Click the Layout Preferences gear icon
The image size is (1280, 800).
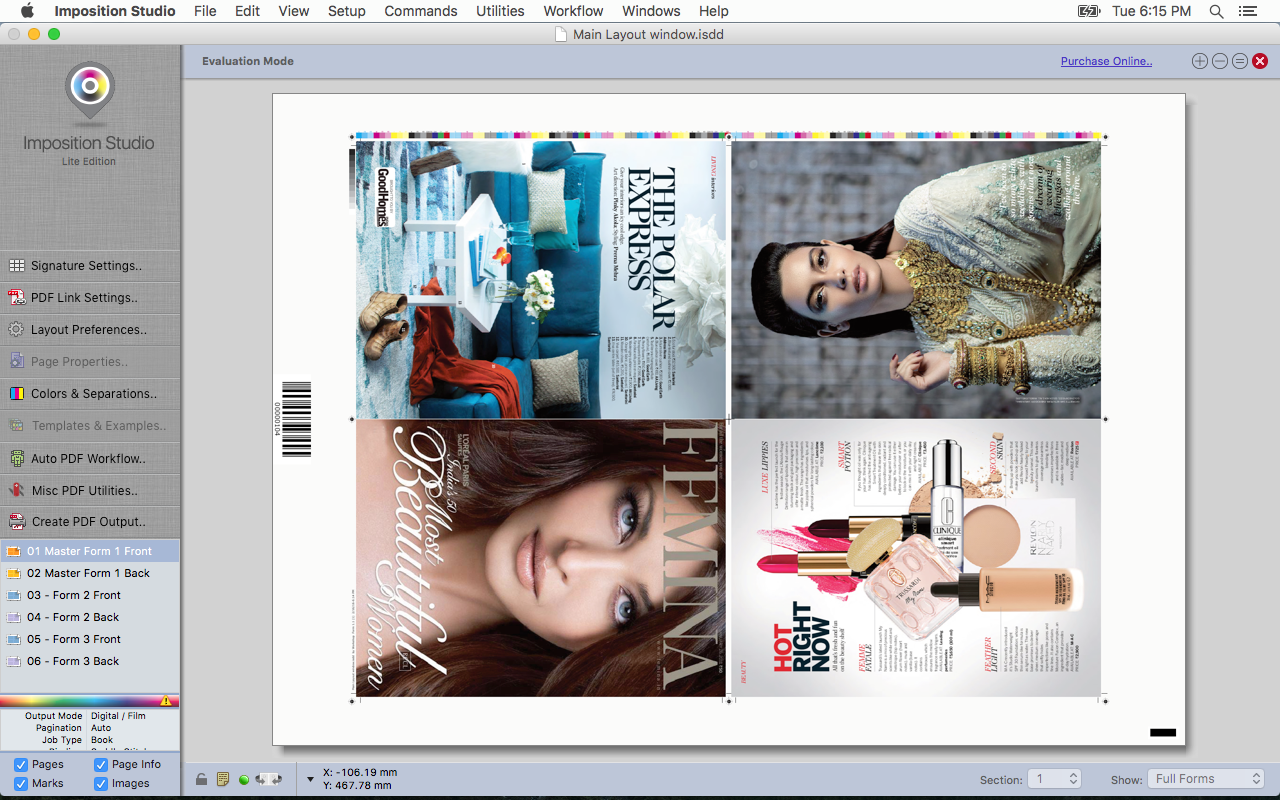[16, 330]
